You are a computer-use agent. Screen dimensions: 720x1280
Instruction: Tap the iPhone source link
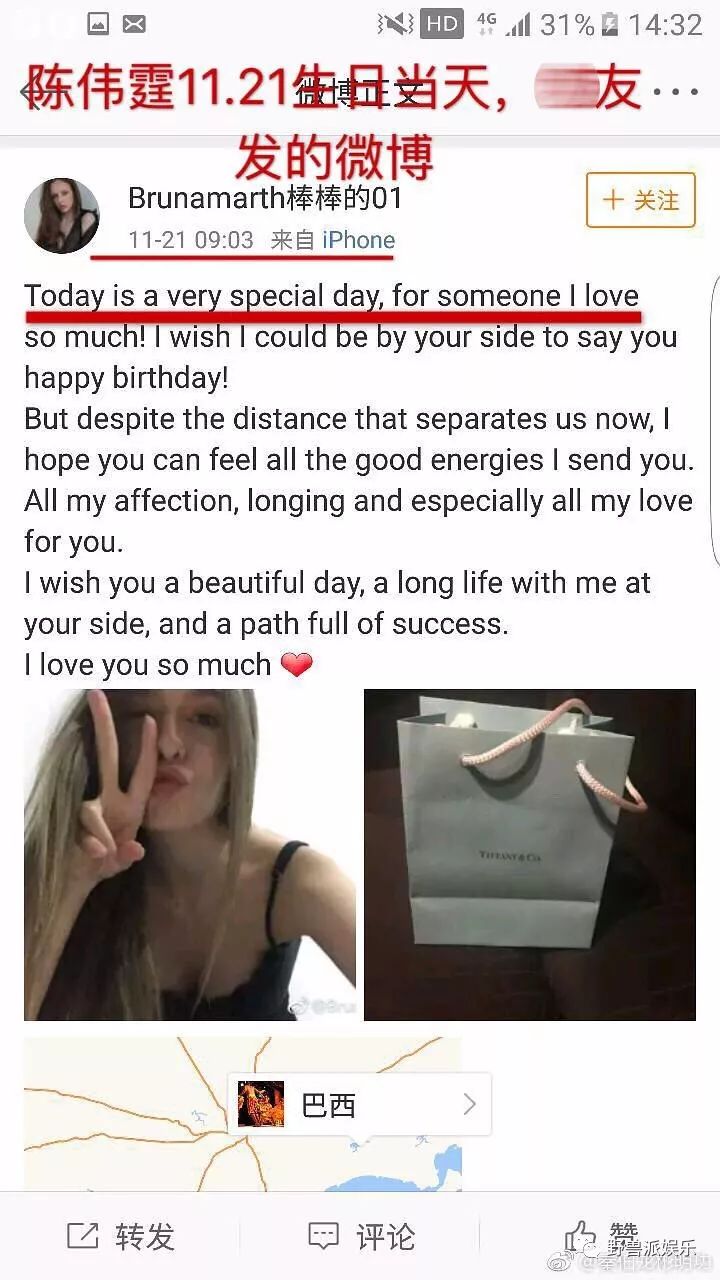point(358,240)
